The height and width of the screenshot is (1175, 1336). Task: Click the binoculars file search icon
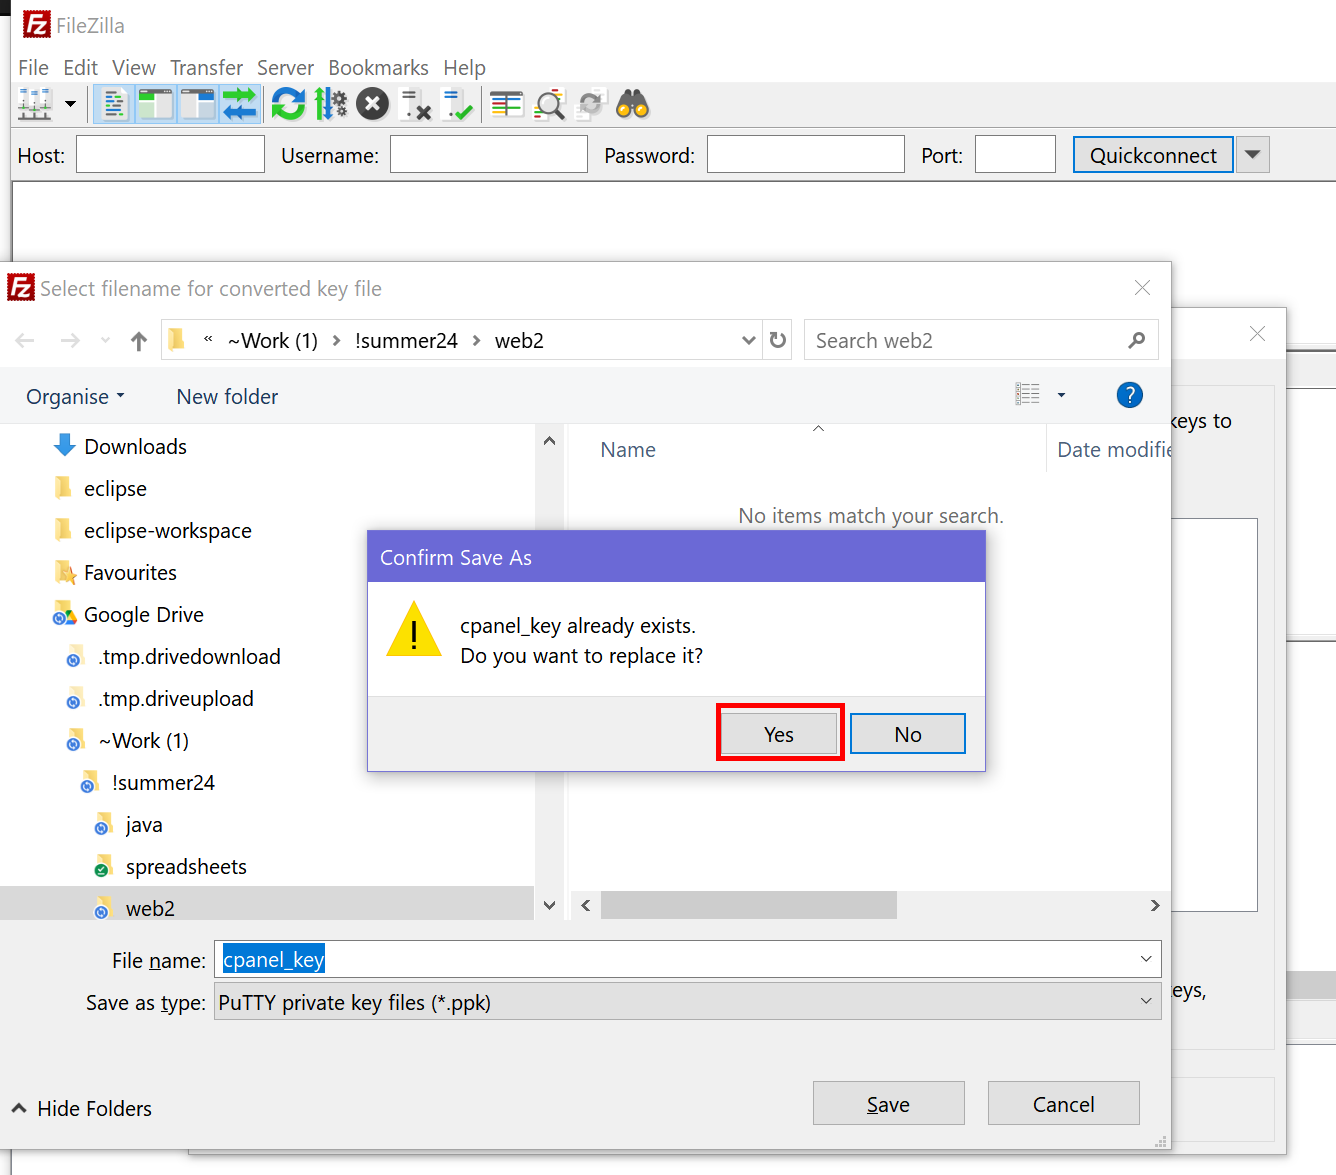tap(633, 104)
